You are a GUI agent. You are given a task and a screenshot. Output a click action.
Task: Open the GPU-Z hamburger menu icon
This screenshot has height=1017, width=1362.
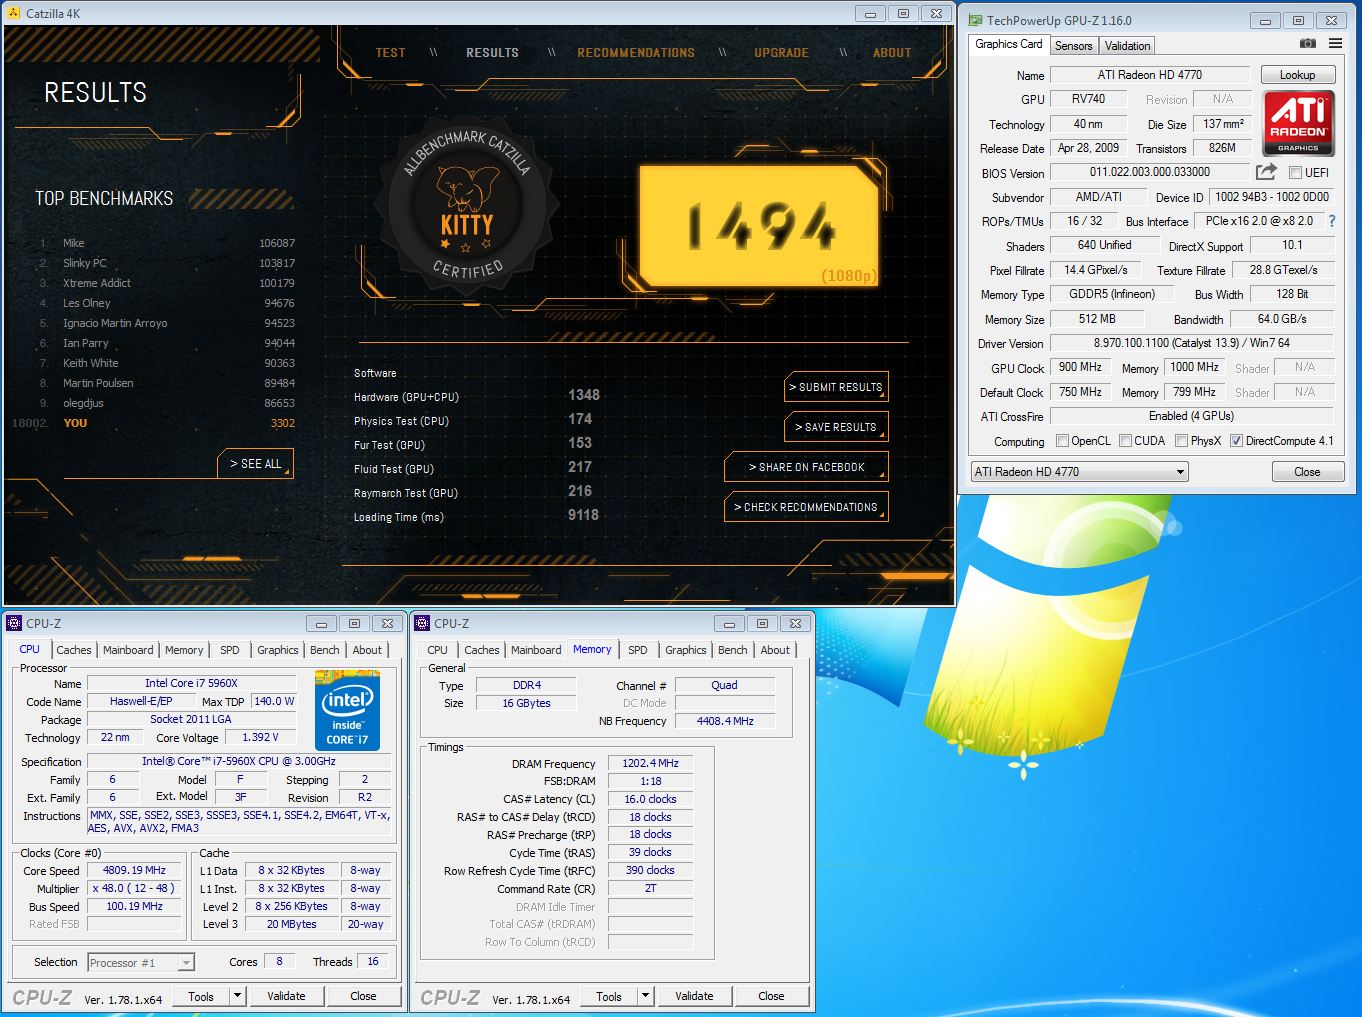click(x=1335, y=44)
